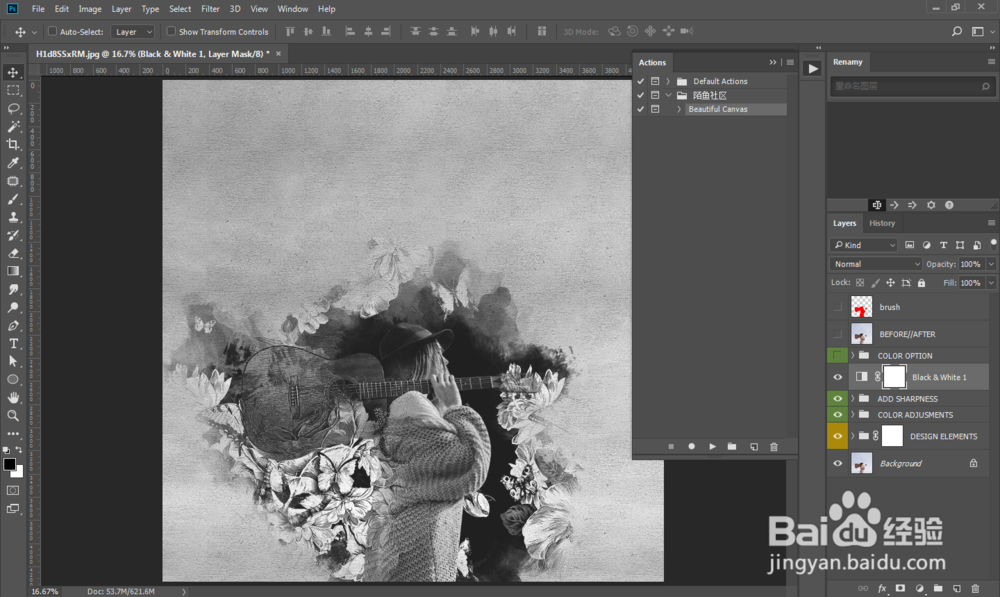Screen dimensions: 1000x597
Task: Open the Actions panel menu
Action: pos(790,62)
